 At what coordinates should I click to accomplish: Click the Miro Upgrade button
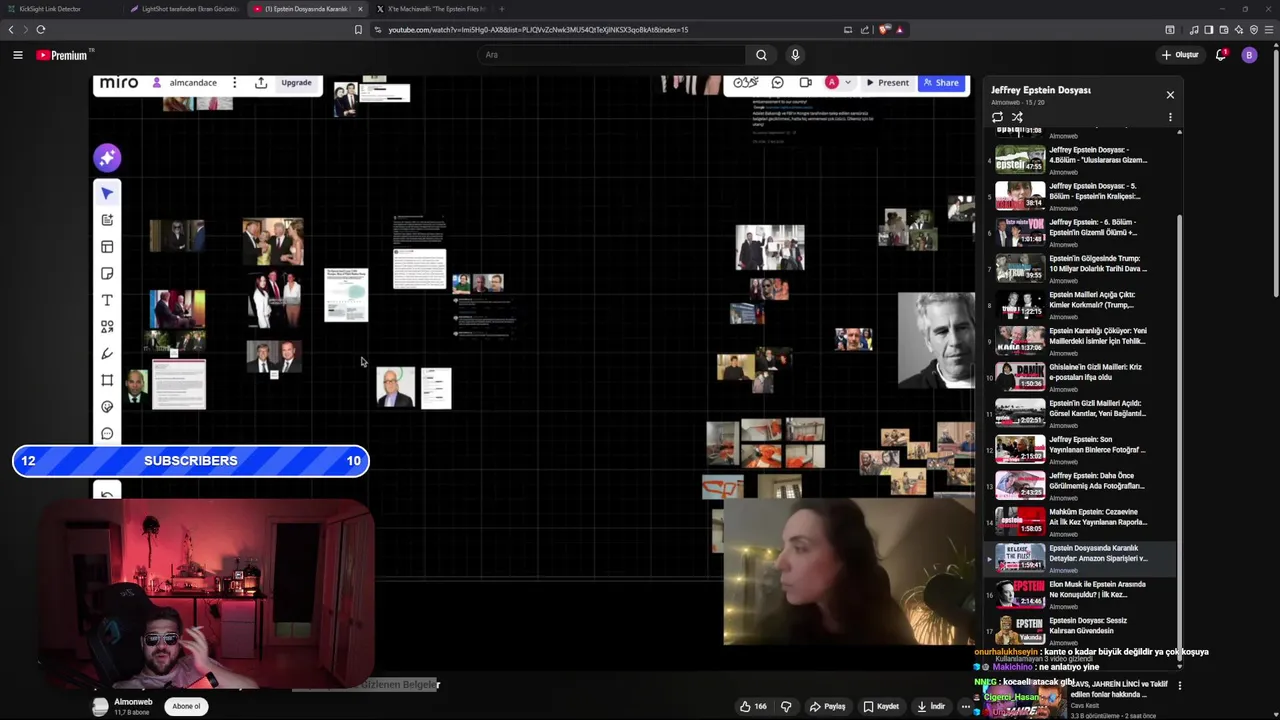(x=296, y=83)
